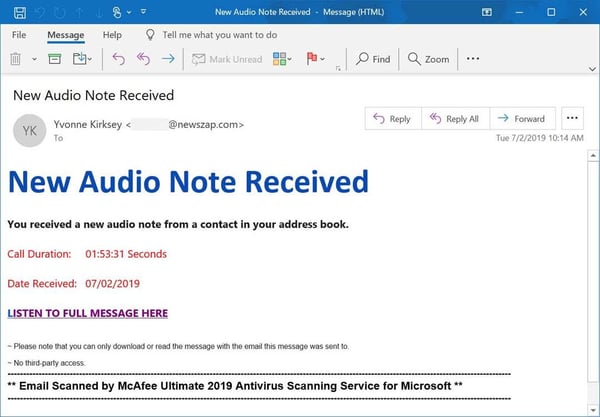Screen dimensions: 600x417
Task: Click the Reply arrow icon in ribbon
Action: click(118, 59)
